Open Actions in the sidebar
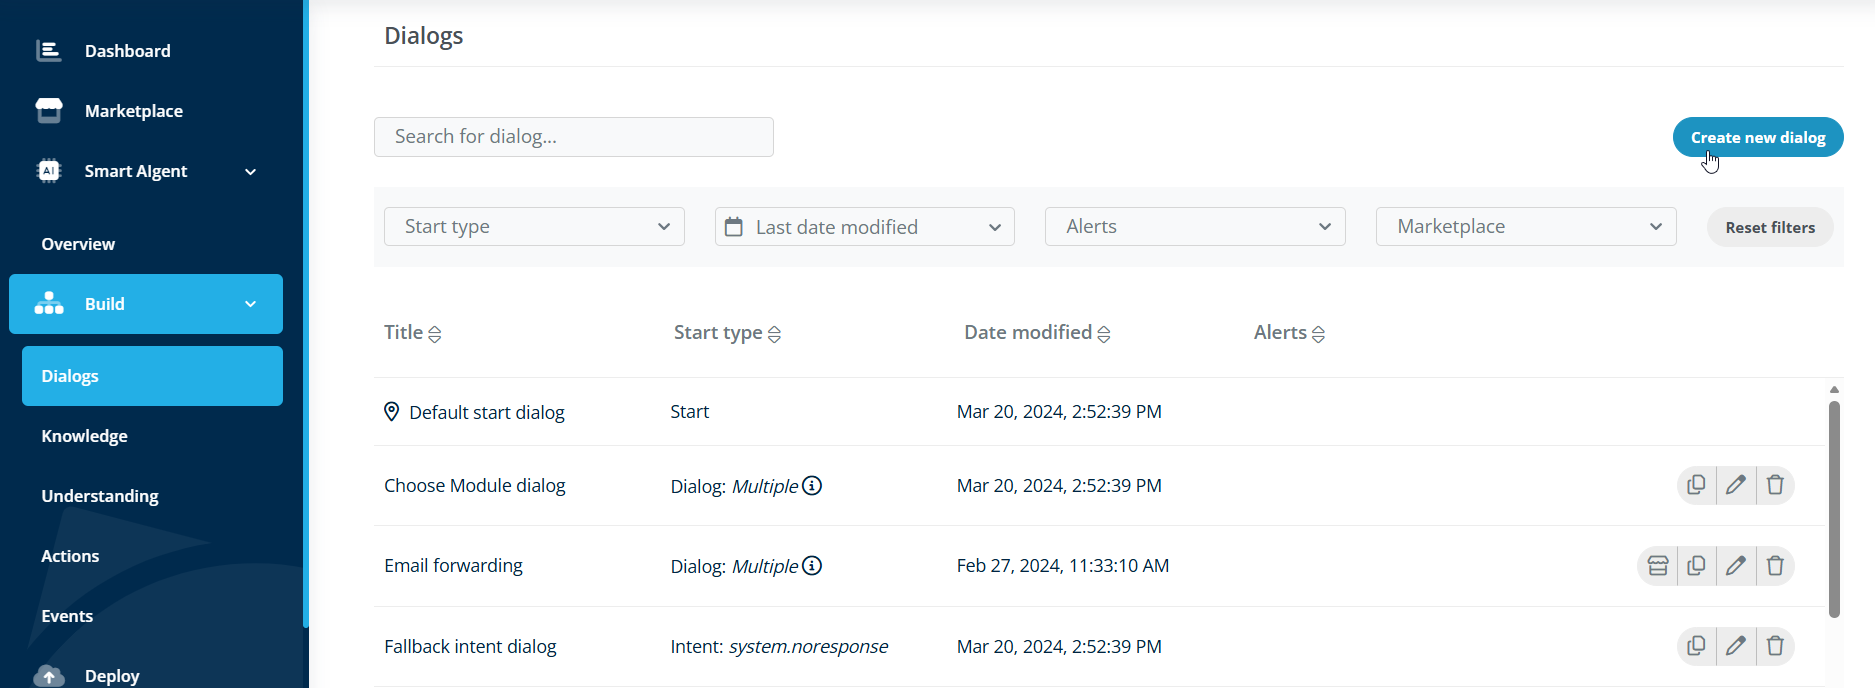 click(70, 556)
